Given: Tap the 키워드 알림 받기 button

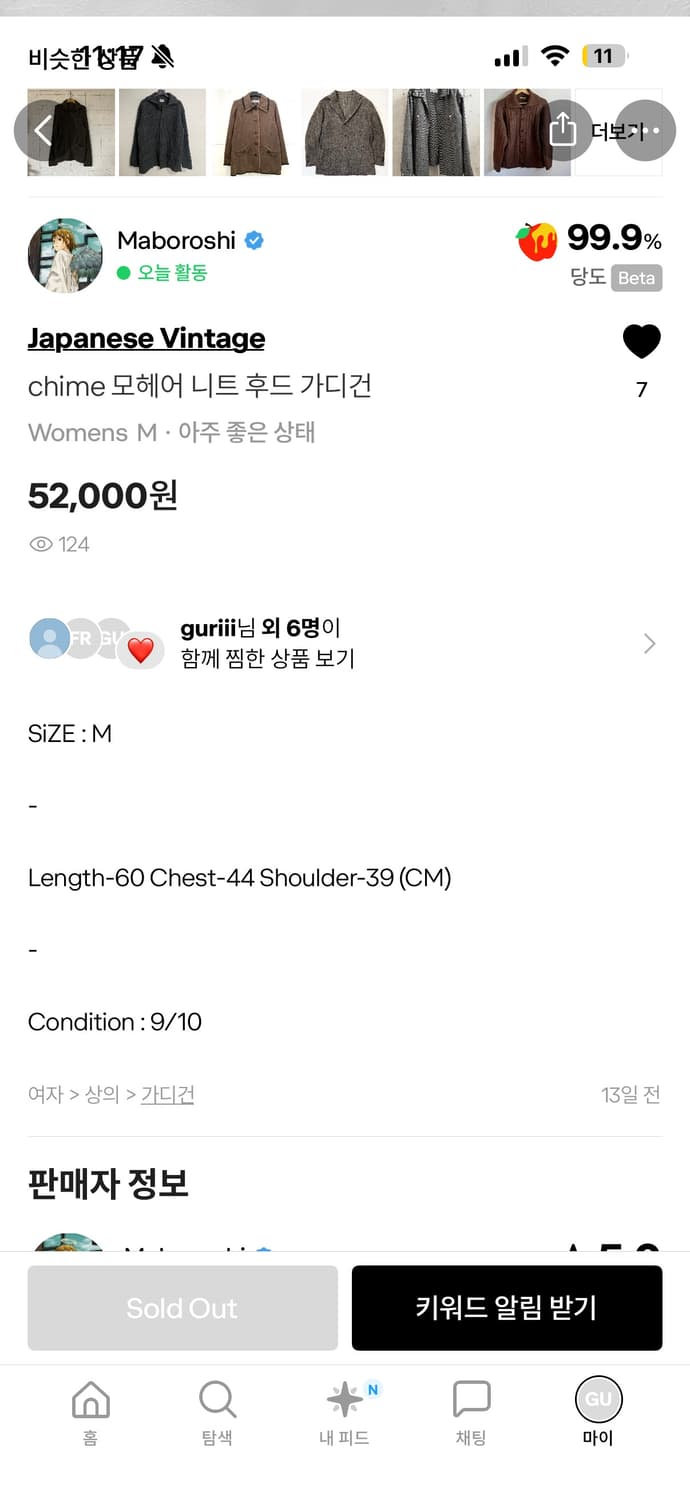Looking at the screenshot, I should click(x=507, y=1308).
